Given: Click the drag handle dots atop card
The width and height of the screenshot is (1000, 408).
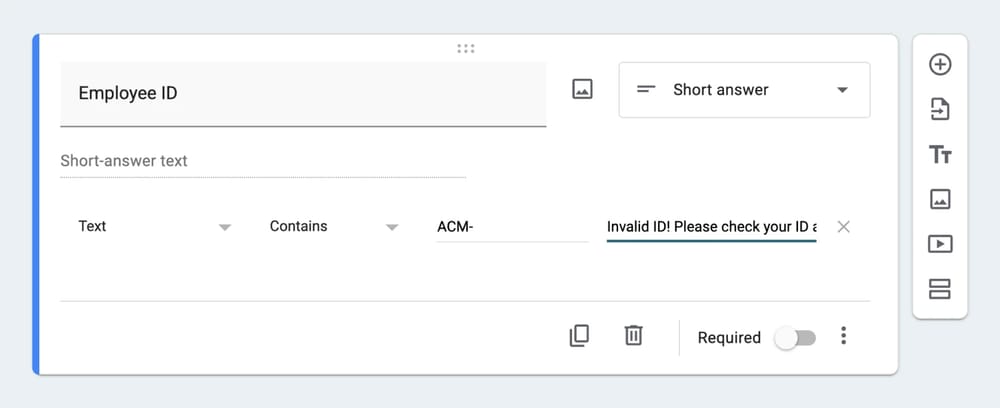Looking at the screenshot, I should click(465, 48).
